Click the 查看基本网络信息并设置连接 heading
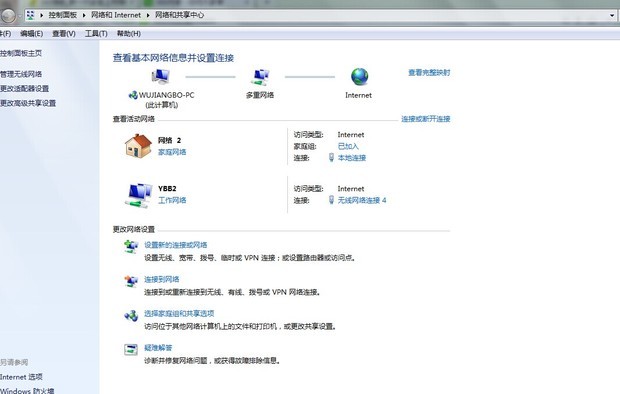The image size is (620, 394). tap(173, 58)
